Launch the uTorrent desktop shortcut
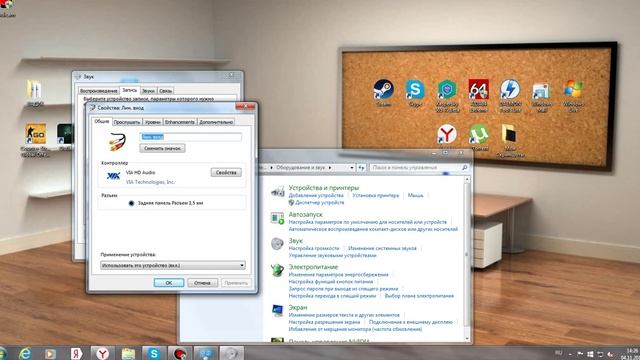This screenshot has width=640, height=360. pos(478,134)
